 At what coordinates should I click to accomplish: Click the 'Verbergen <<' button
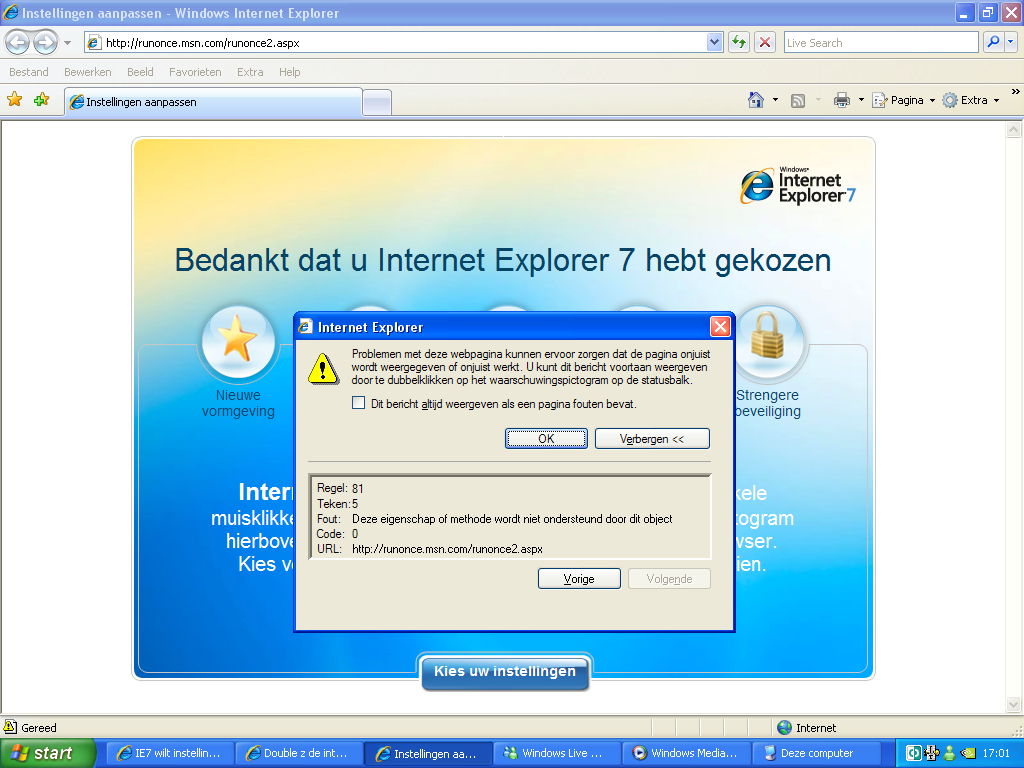(652, 439)
